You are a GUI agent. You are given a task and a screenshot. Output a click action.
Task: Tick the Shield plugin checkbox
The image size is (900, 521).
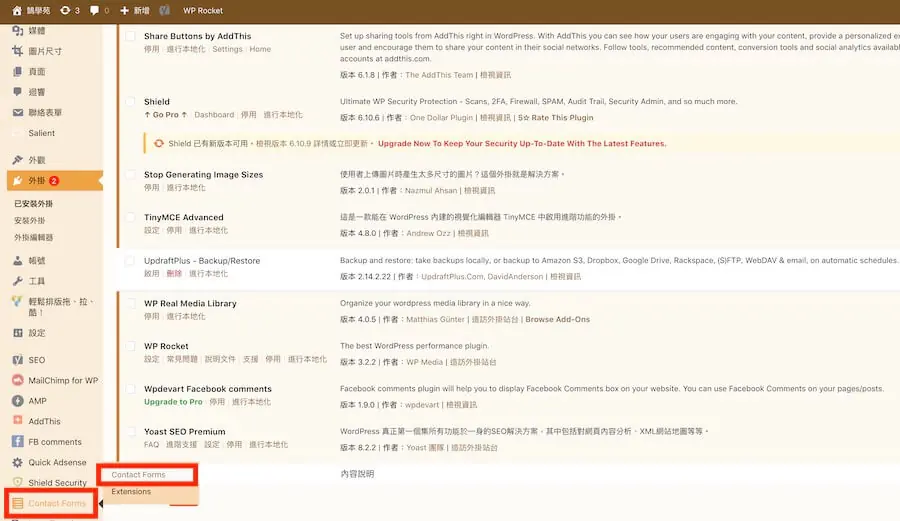[131, 102]
